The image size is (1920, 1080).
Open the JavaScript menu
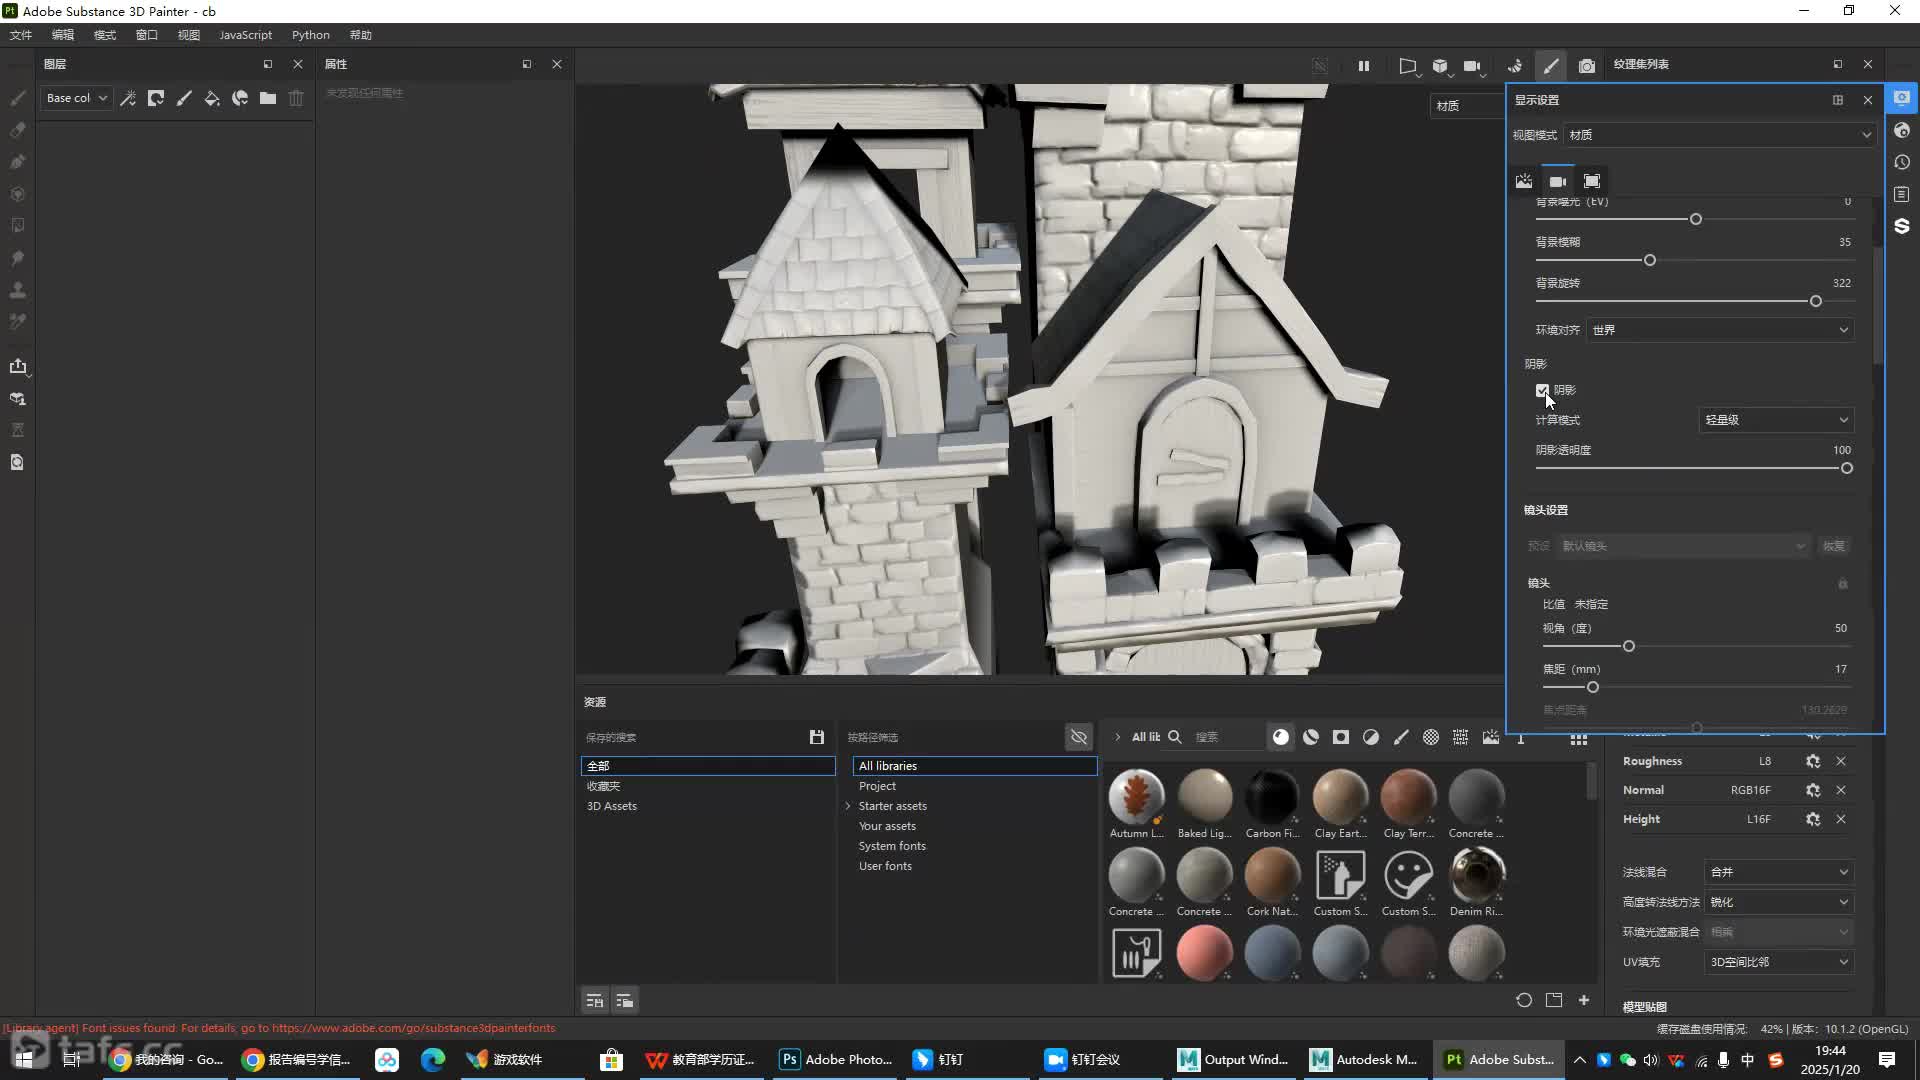click(x=245, y=35)
